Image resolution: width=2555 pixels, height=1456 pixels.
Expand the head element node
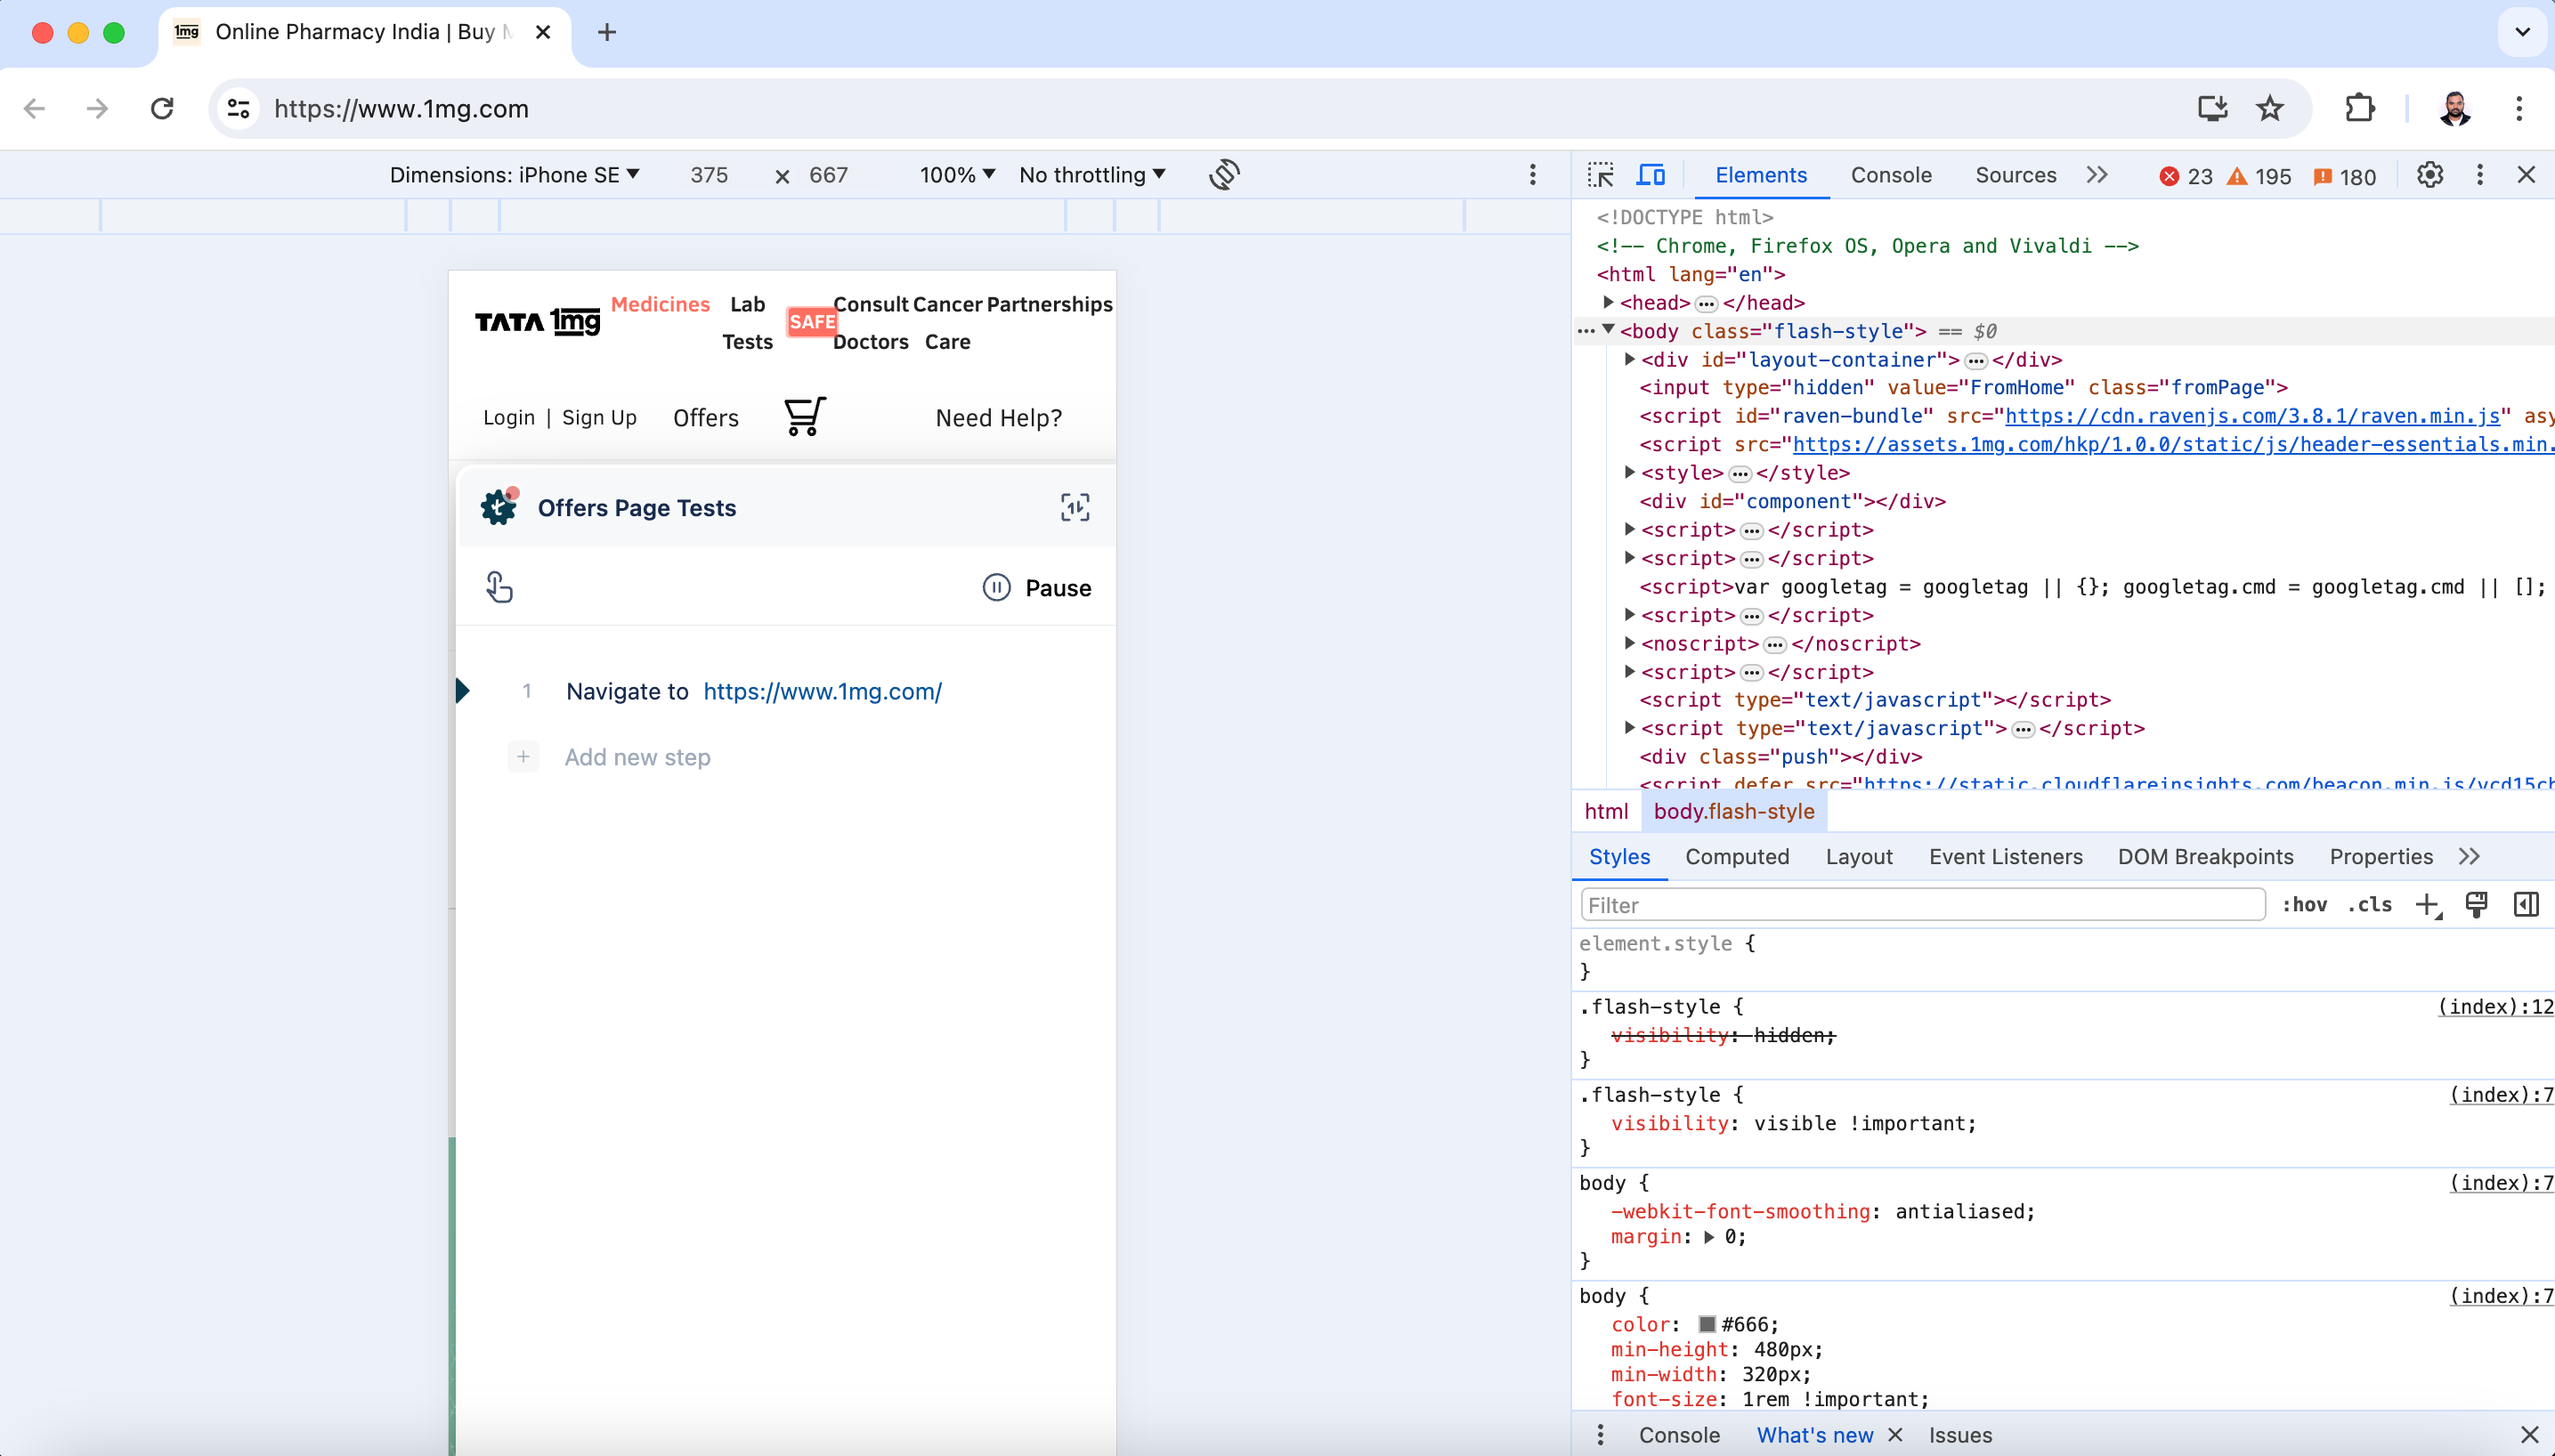pyautogui.click(x=1609, y=302)
